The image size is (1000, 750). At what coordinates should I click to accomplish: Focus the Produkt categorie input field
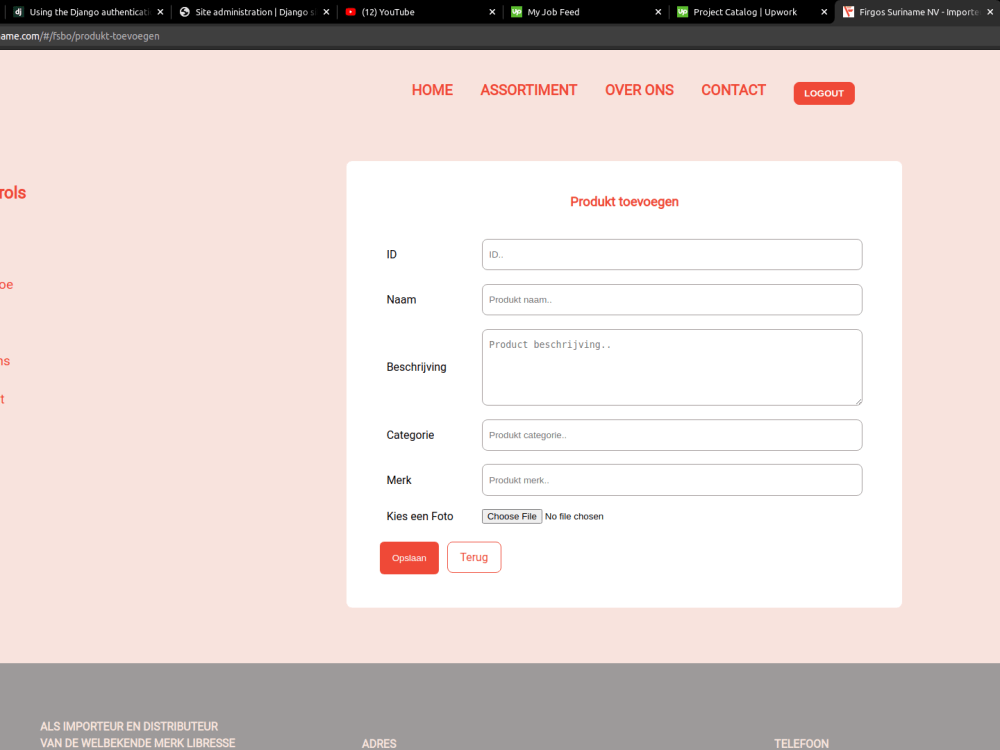point(672,435)
